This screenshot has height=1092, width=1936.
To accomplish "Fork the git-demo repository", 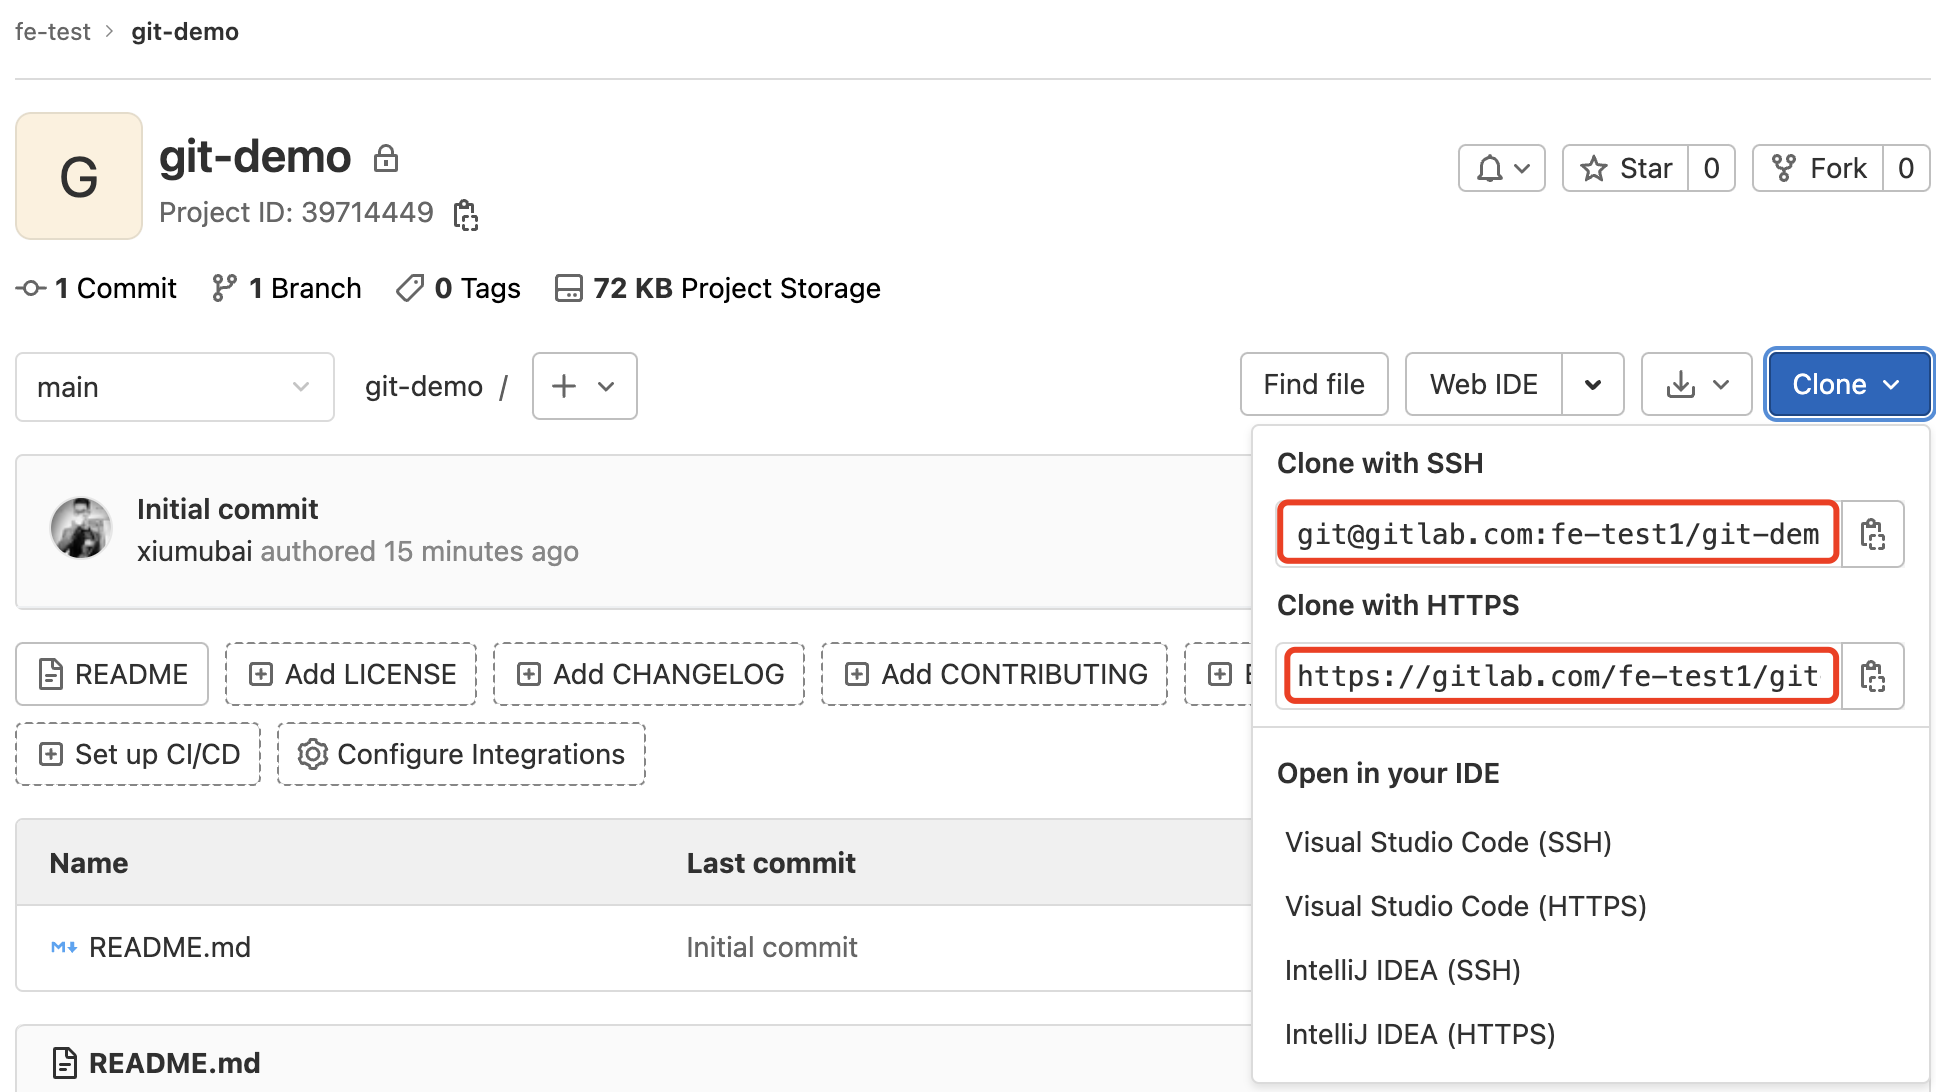I will click(x=1819, y=168).
